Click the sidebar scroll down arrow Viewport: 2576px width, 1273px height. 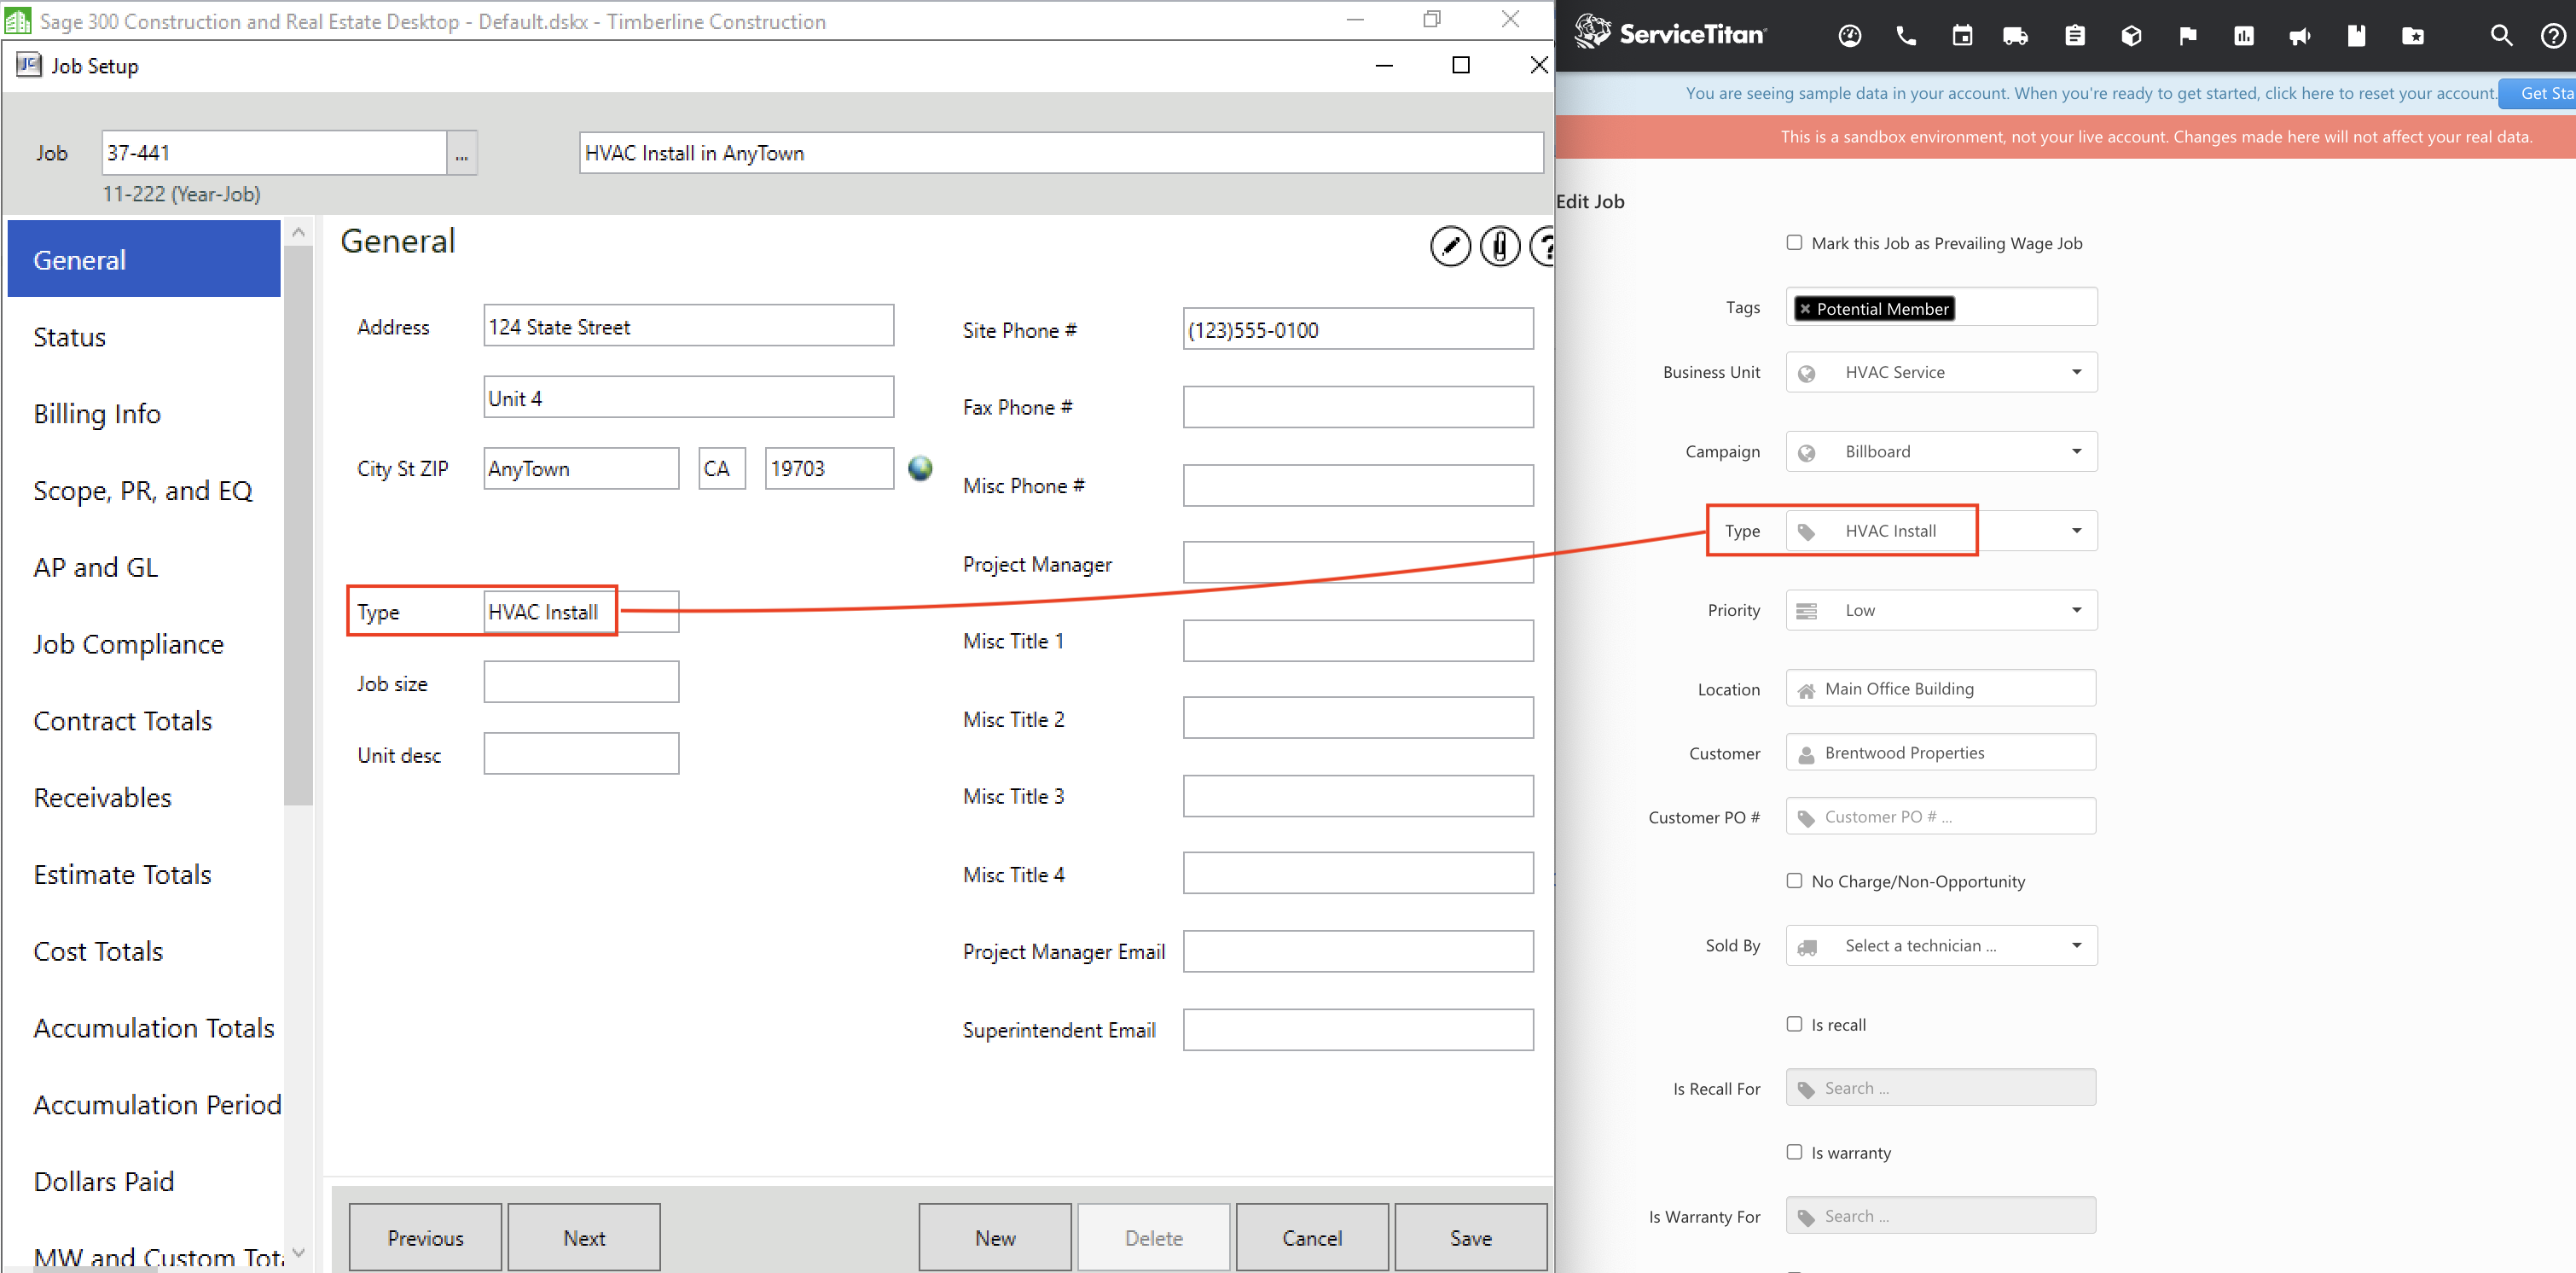298,1252
